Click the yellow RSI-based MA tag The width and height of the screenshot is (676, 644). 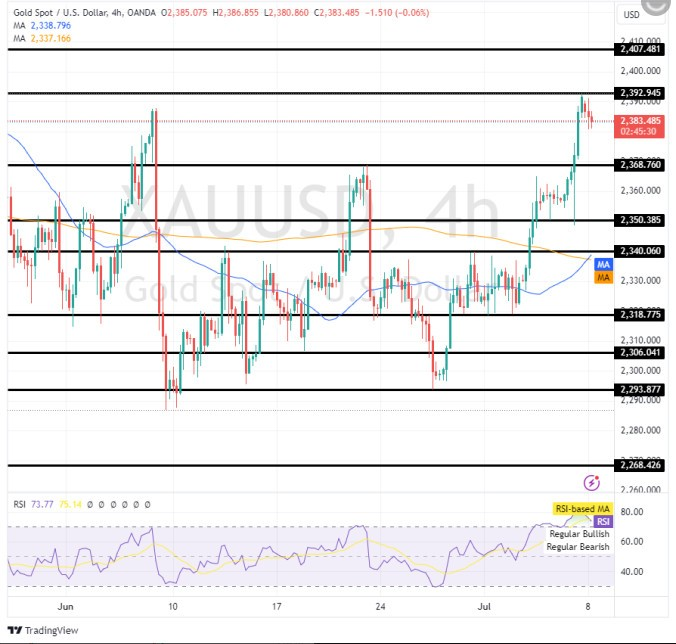pyautogui.click(x=581, y=509)
